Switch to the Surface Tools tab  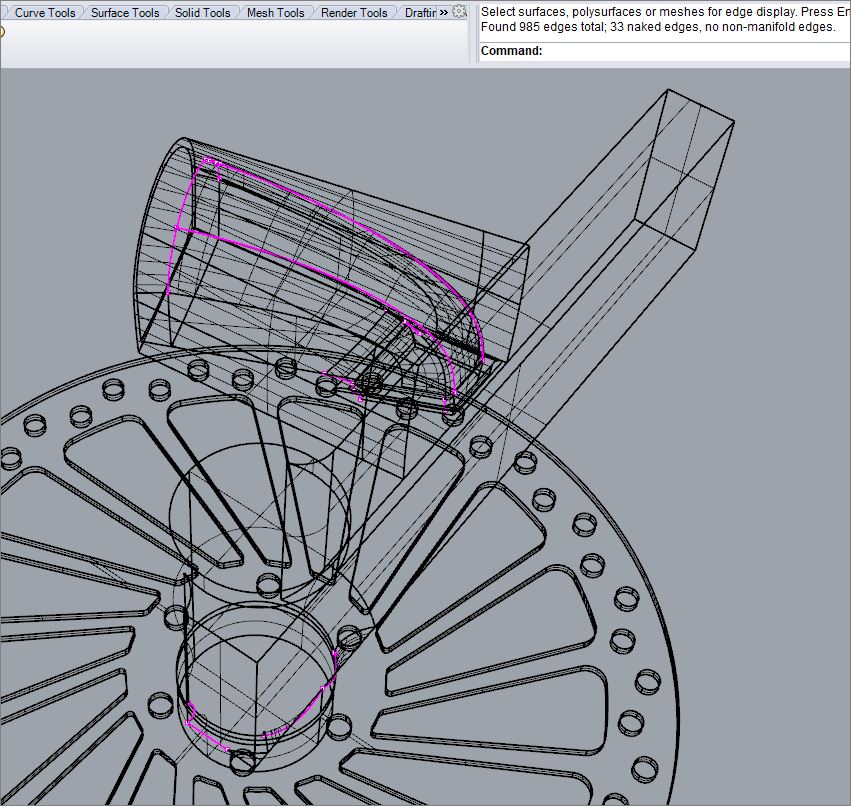click(x=124, y=13)
